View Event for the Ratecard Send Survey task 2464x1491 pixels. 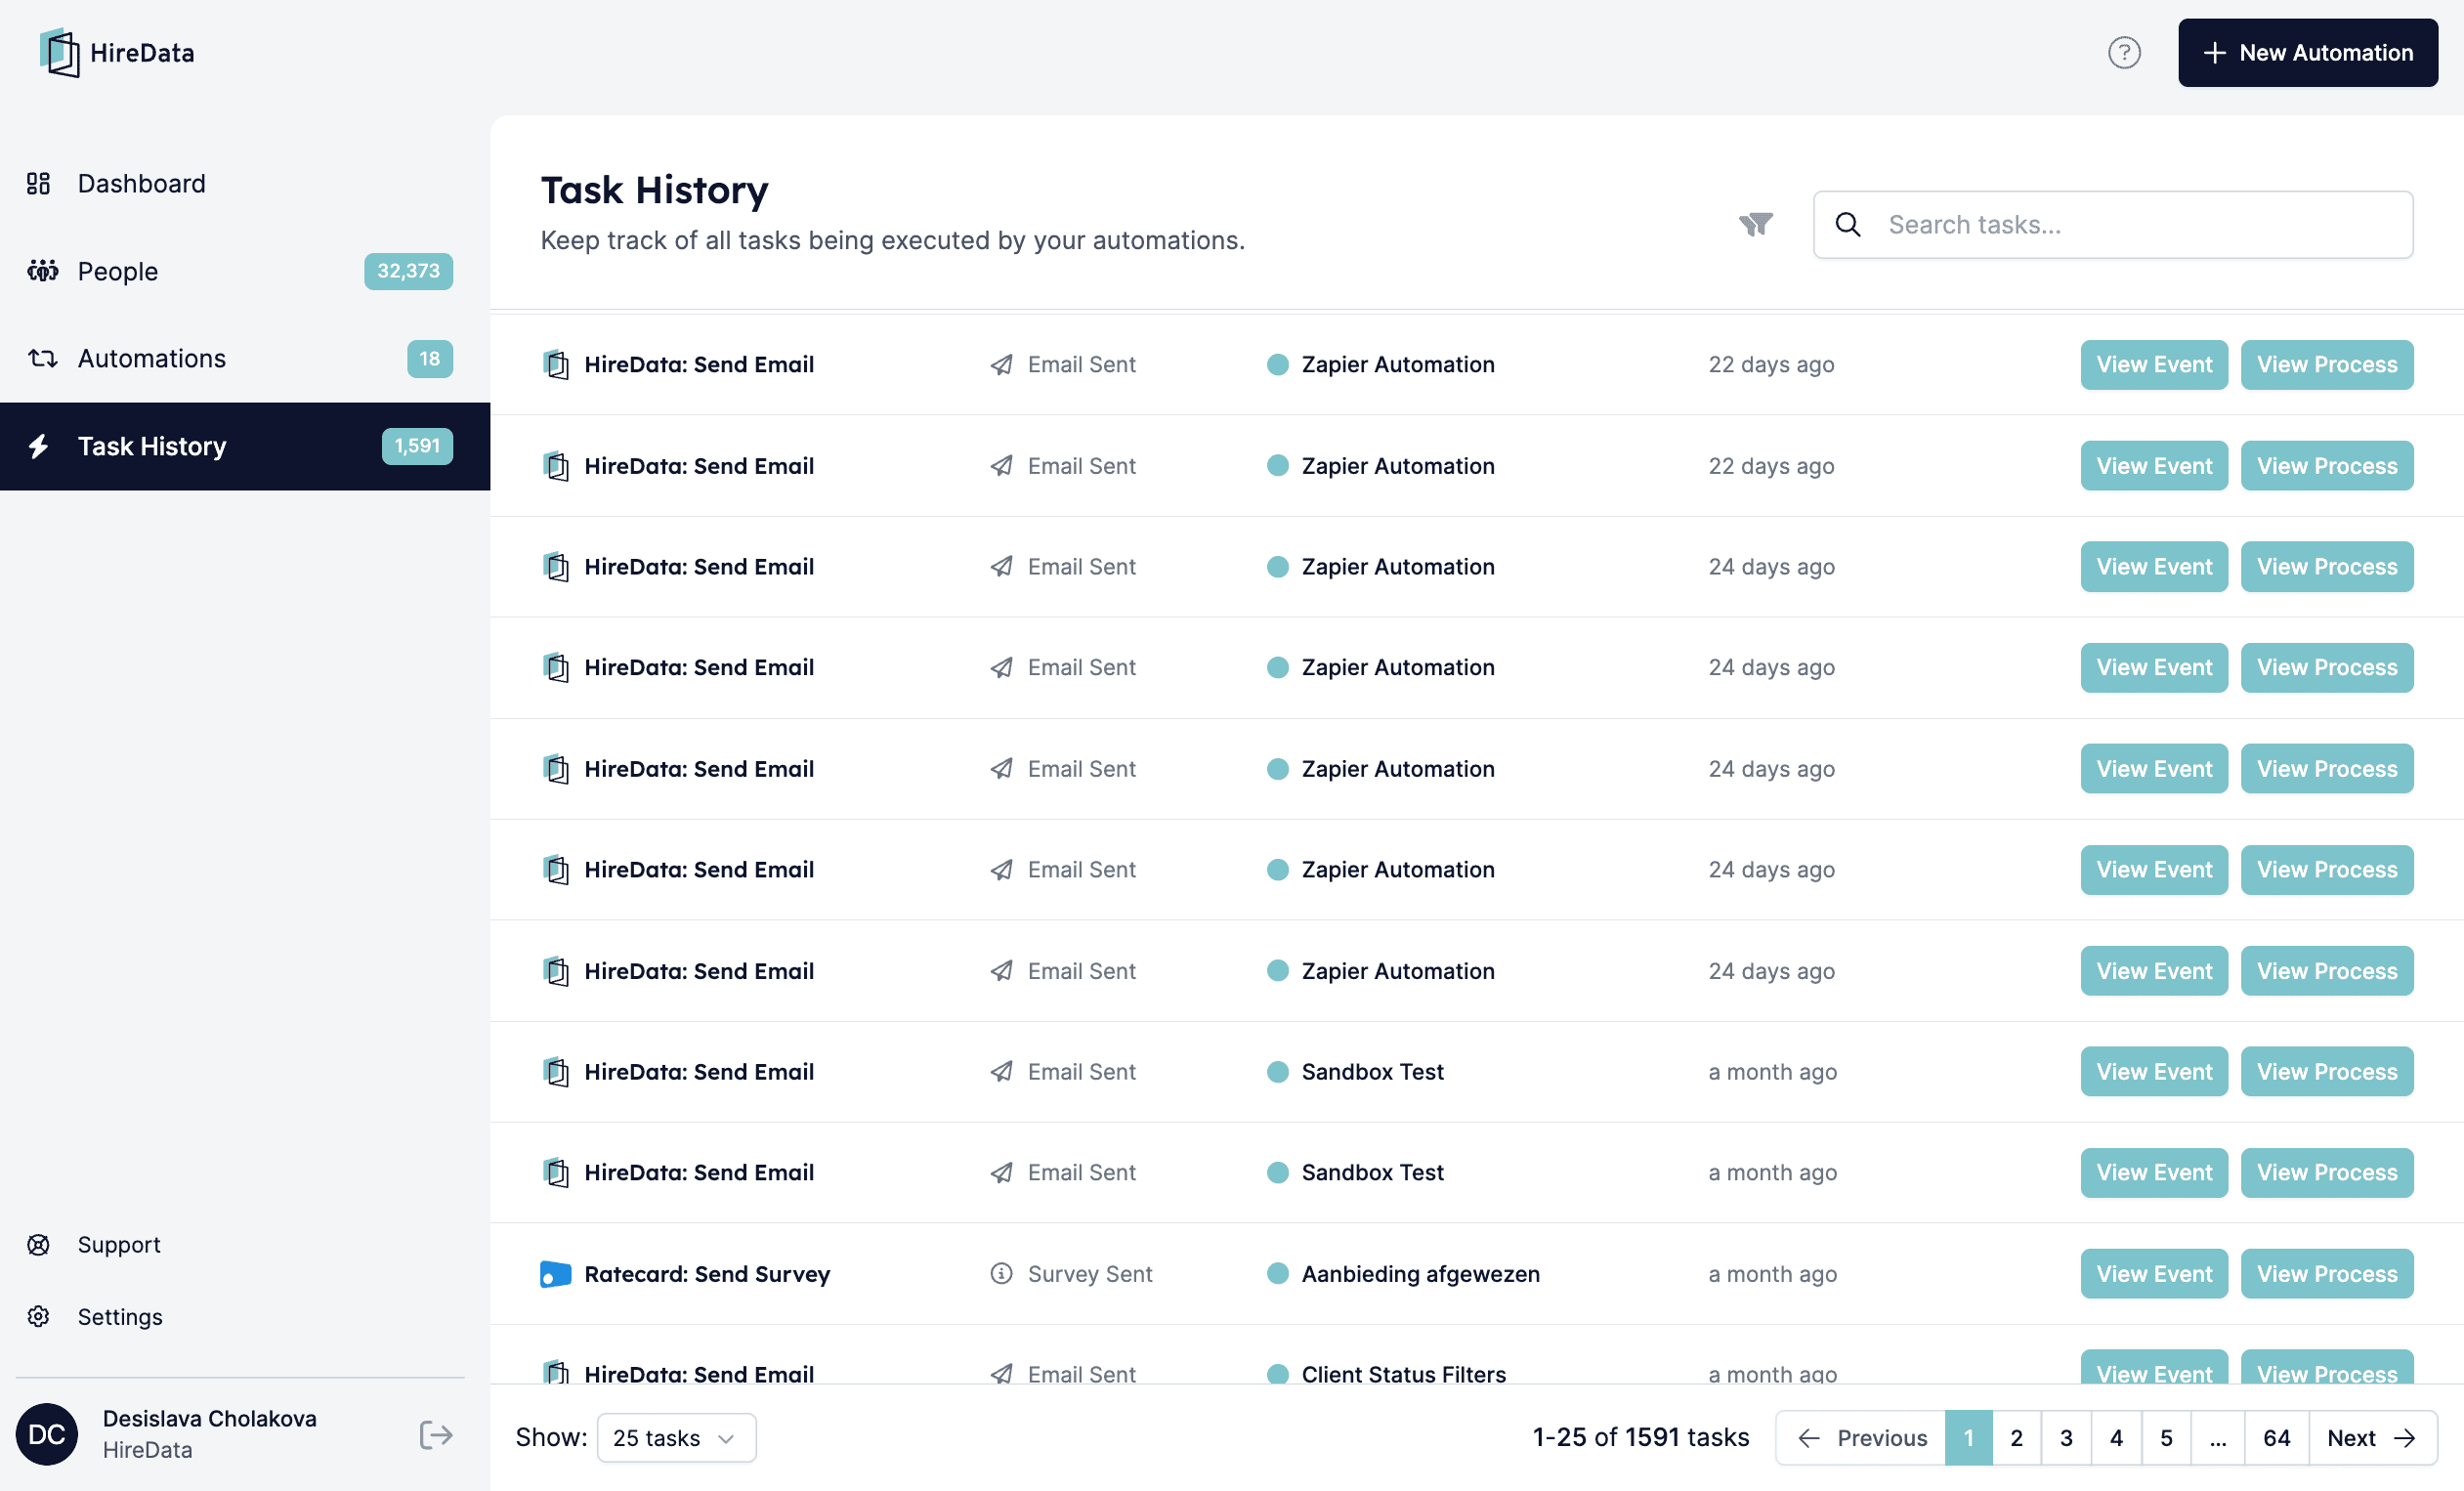[x=2154, y=1273]
